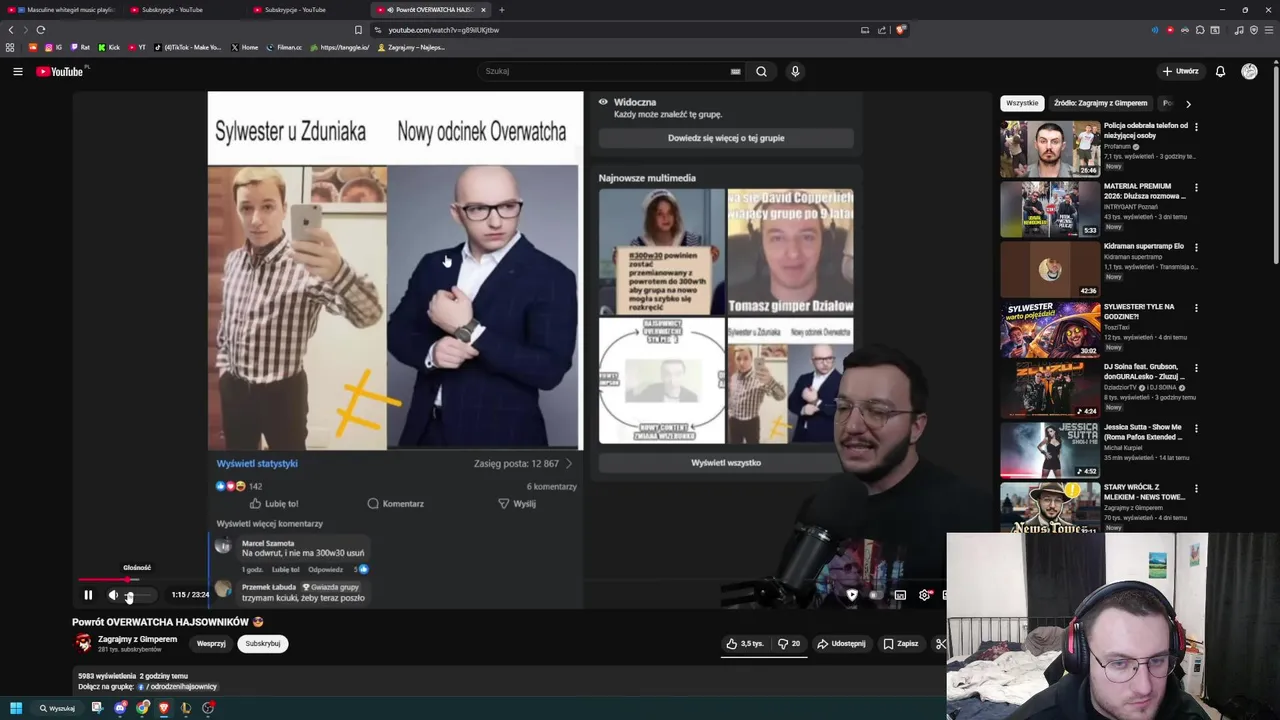
Task: Select Źródło: Zagrajmy z Gimperem chip
Action: tap(1100, 103)
